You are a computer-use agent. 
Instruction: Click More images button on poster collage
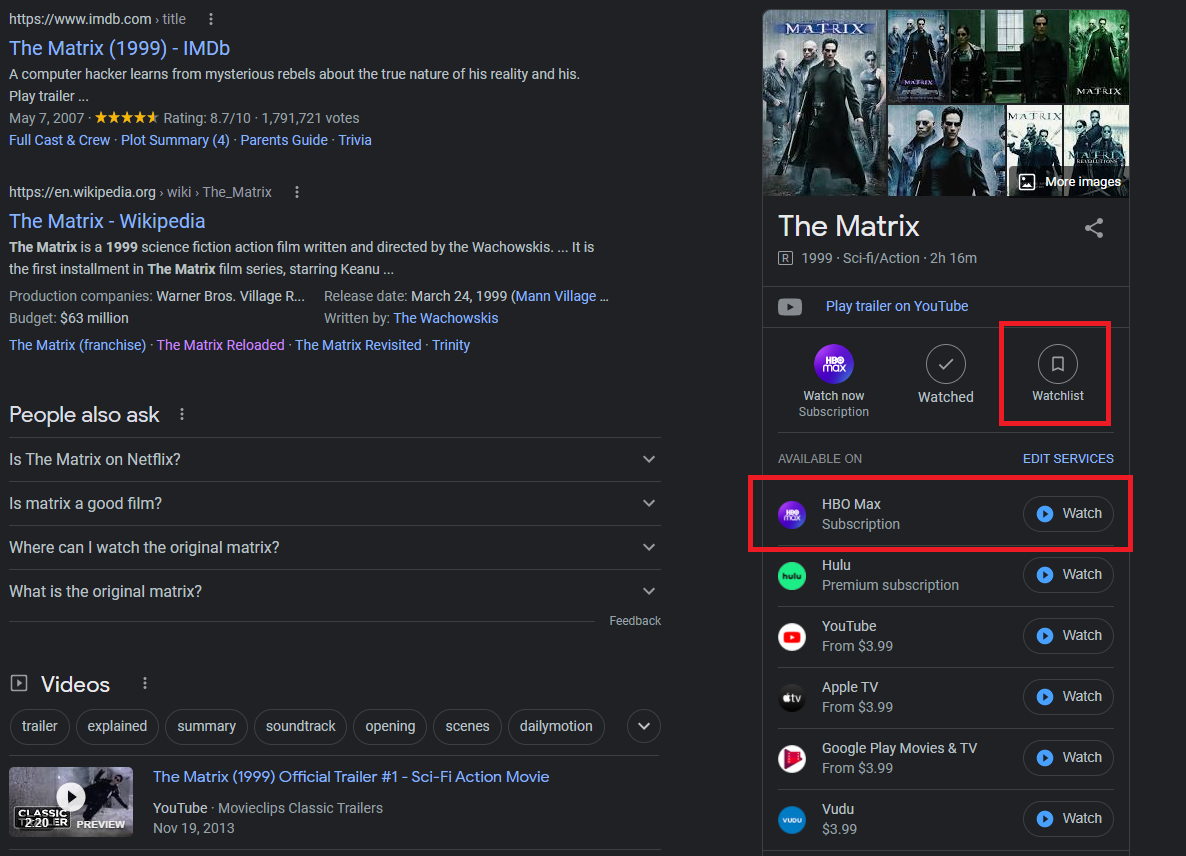click(x=1070, y=182)
